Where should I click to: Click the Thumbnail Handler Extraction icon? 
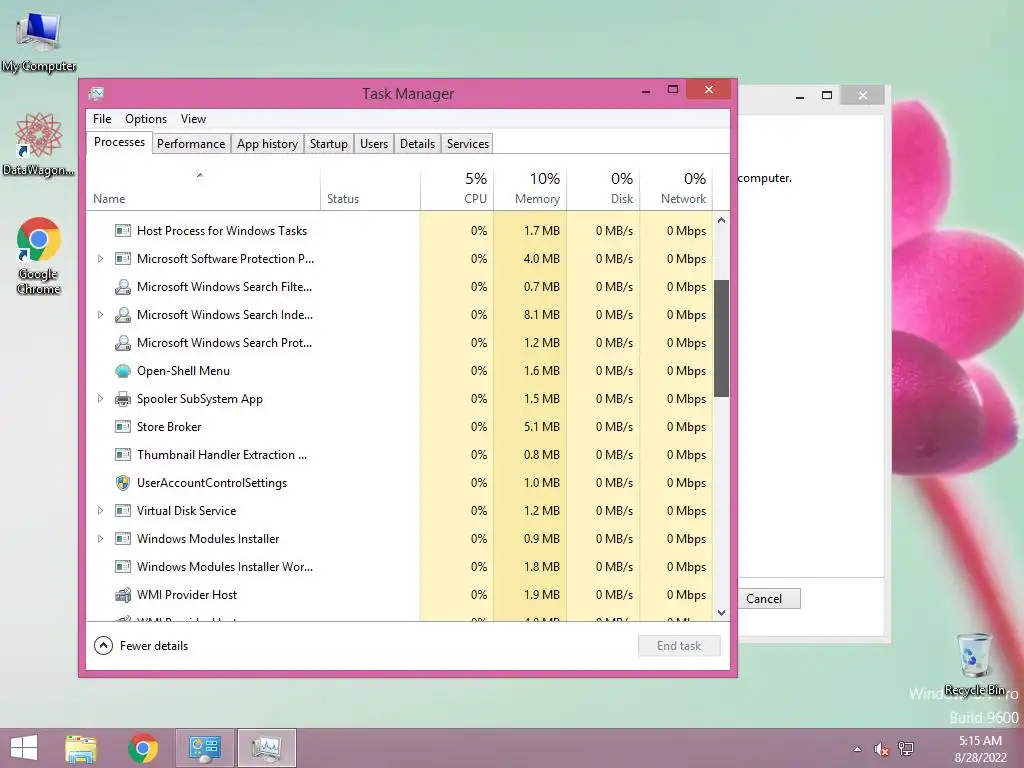point(123,455)
